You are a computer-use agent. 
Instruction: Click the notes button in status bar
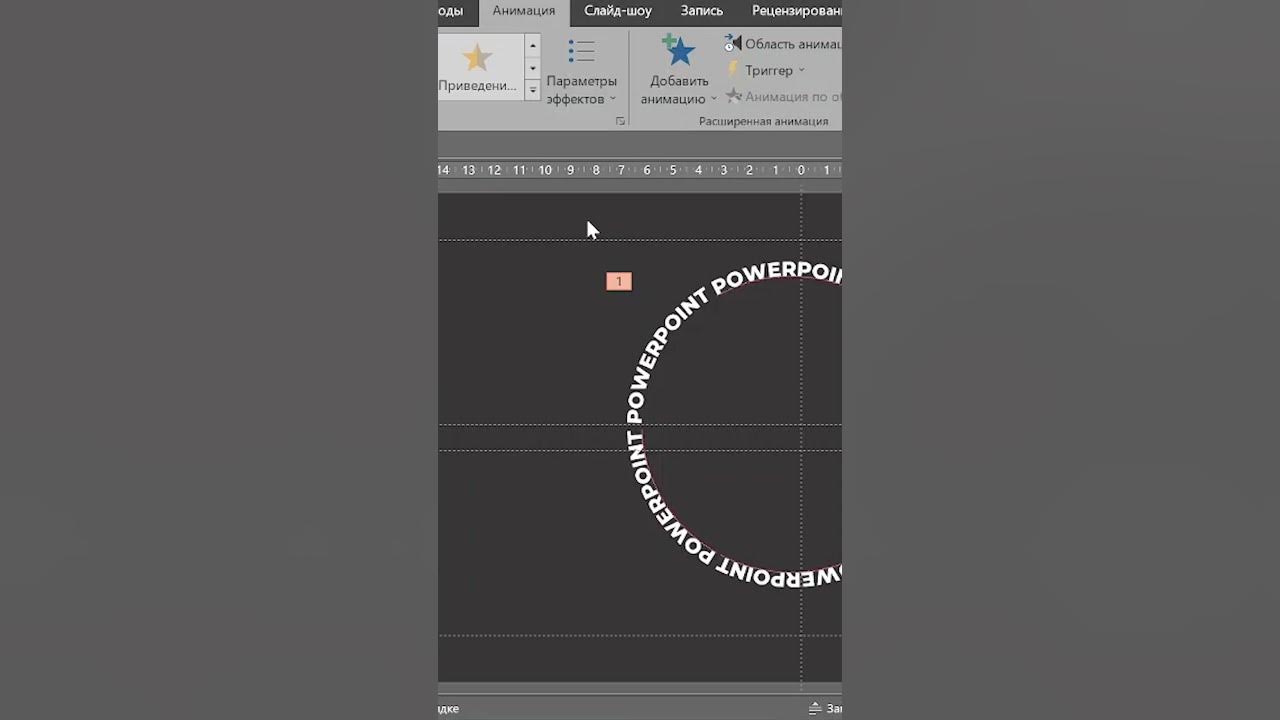825,709
